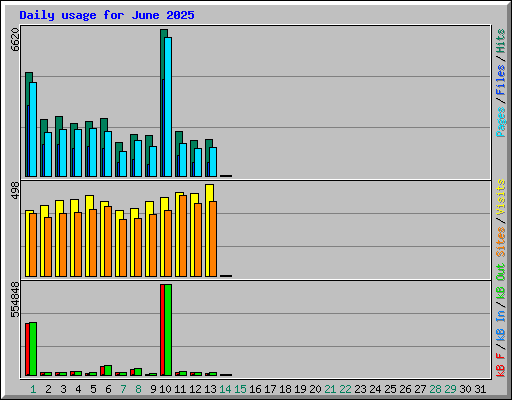Viewport: 512px width, 400px height.
Task: Click day 10 on the x-axis
Action: 165,389
